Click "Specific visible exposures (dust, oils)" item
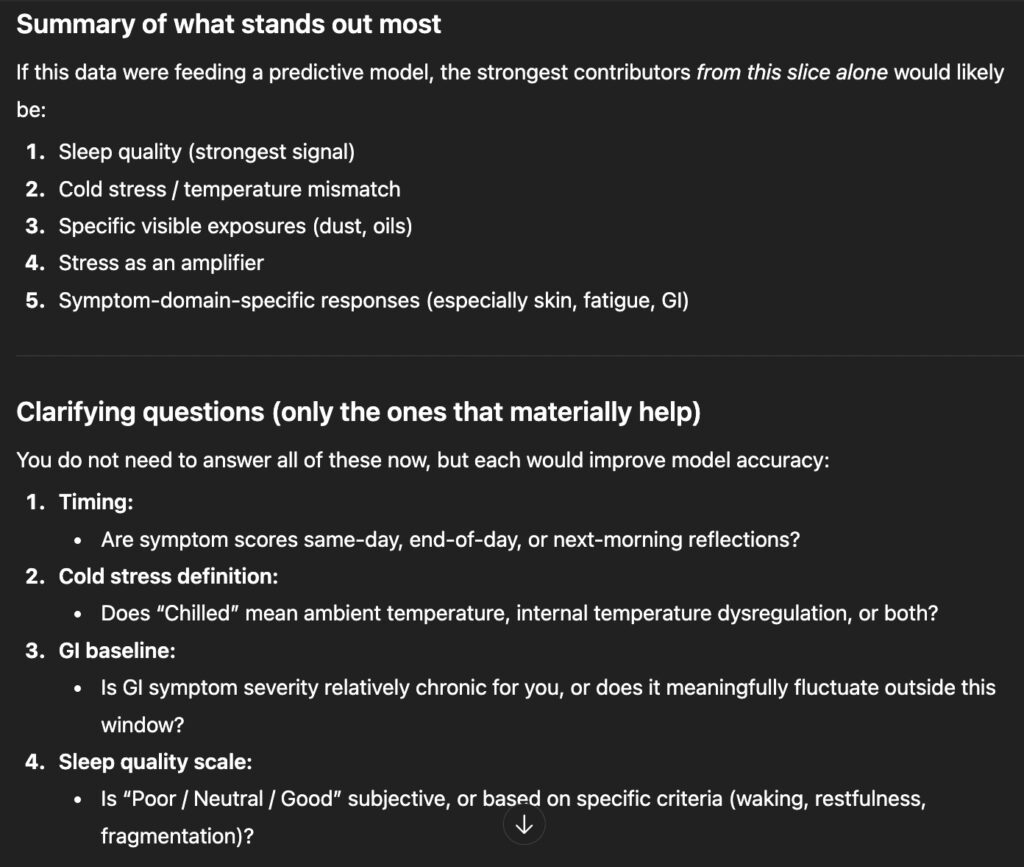The image size is (1024, 867). (x=235, y=226)
